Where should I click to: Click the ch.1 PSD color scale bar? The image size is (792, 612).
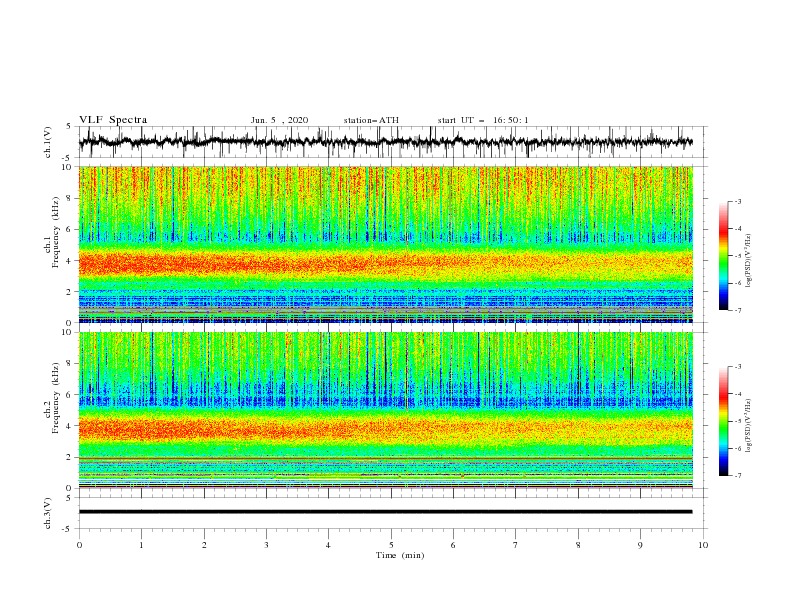[724, 256]
